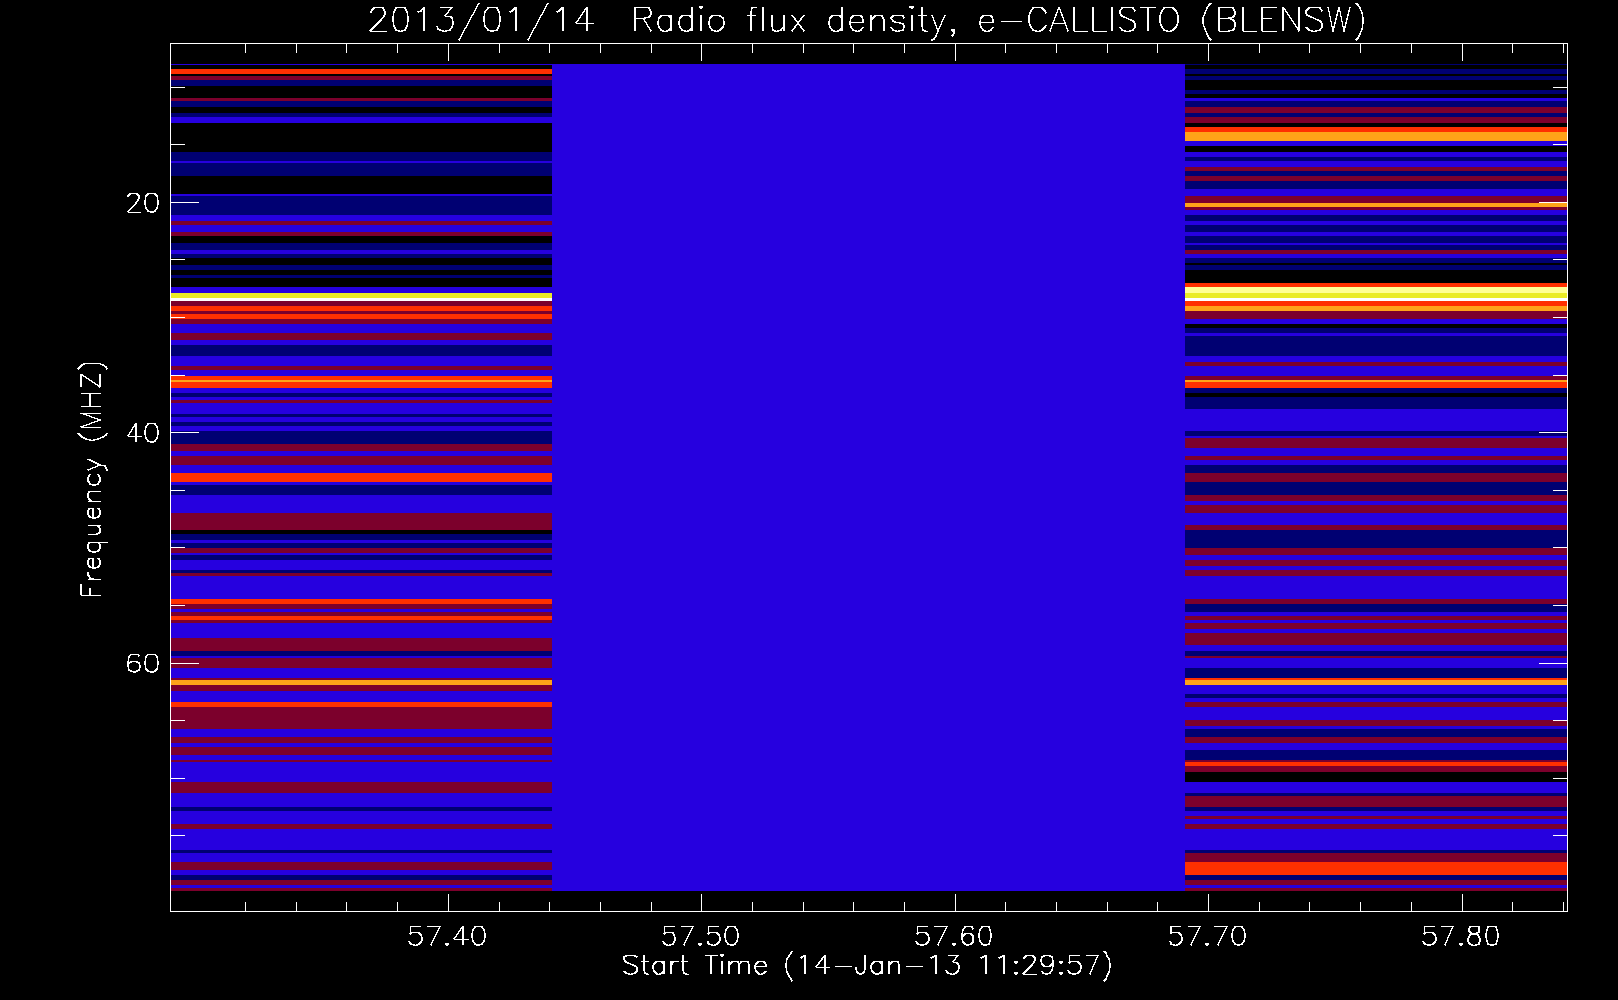Image resolution: width=1618 pixels, height=1000 pixels.
Task: Click the x-axis tick label '57.80'
Action: click(1461, 937)
